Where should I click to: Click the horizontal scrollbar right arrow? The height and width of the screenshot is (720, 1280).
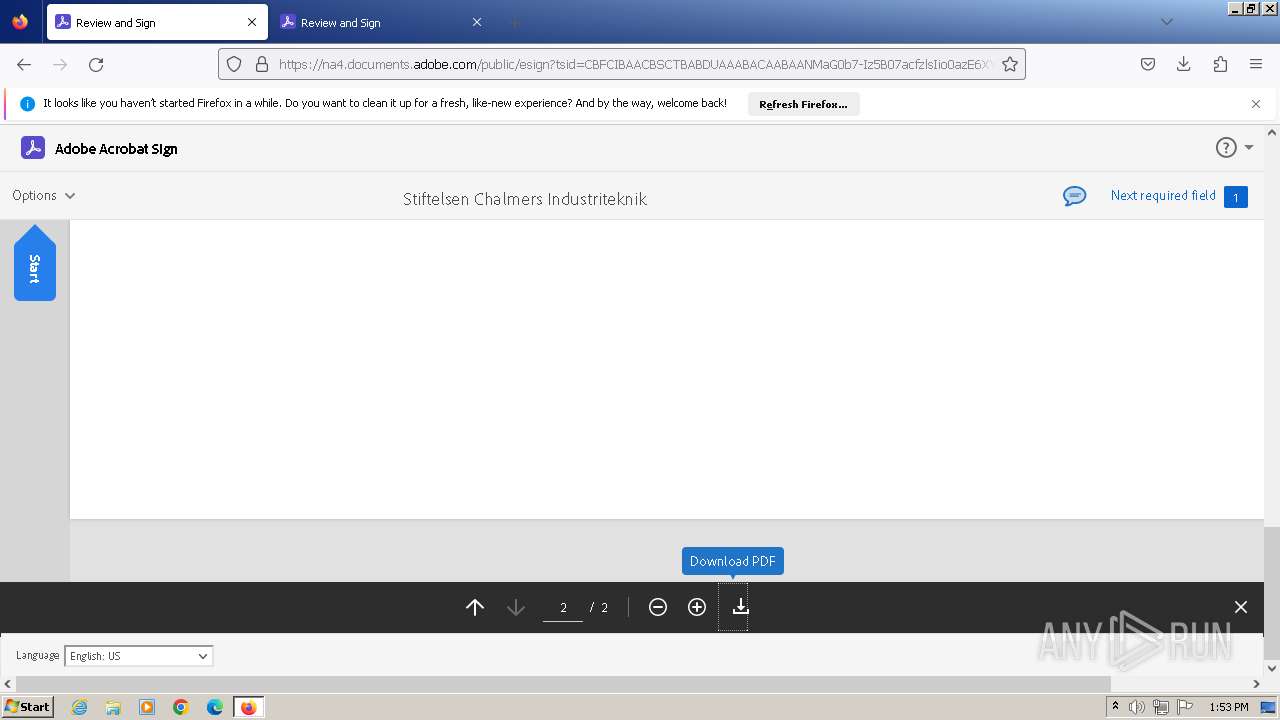tap(1257, 684)
